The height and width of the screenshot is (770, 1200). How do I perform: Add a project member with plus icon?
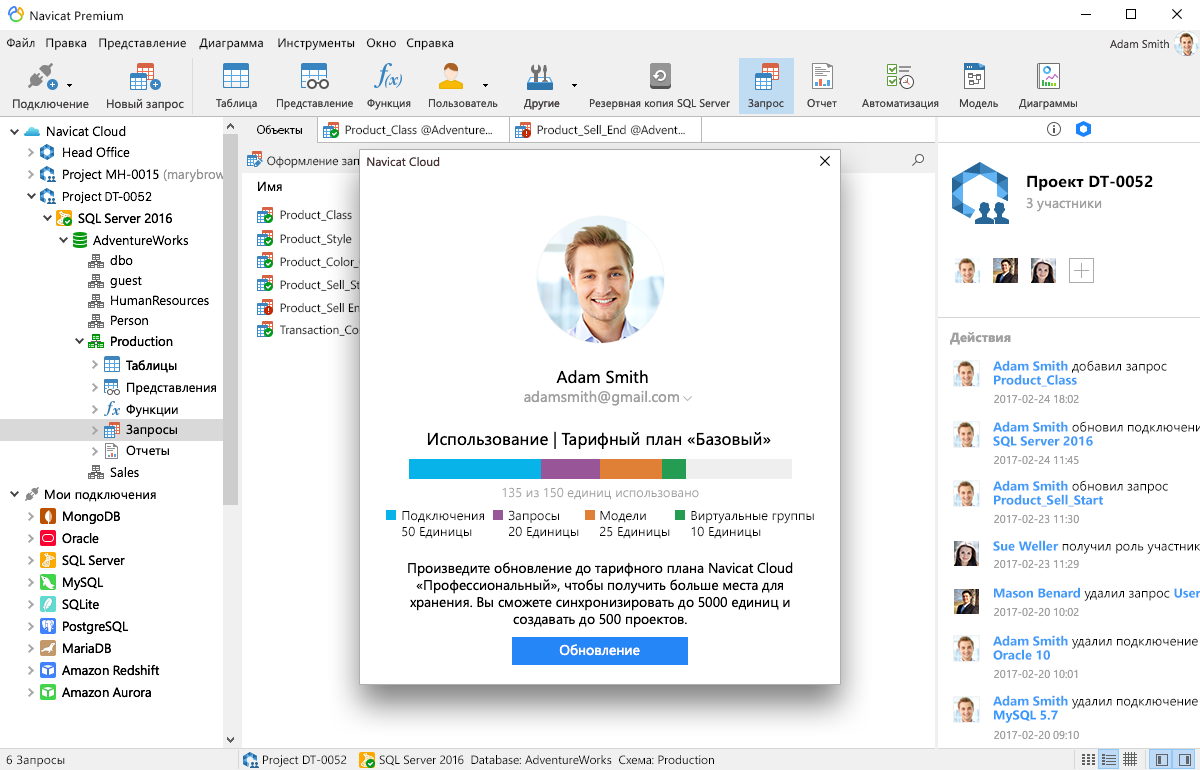pos(1081,270)
